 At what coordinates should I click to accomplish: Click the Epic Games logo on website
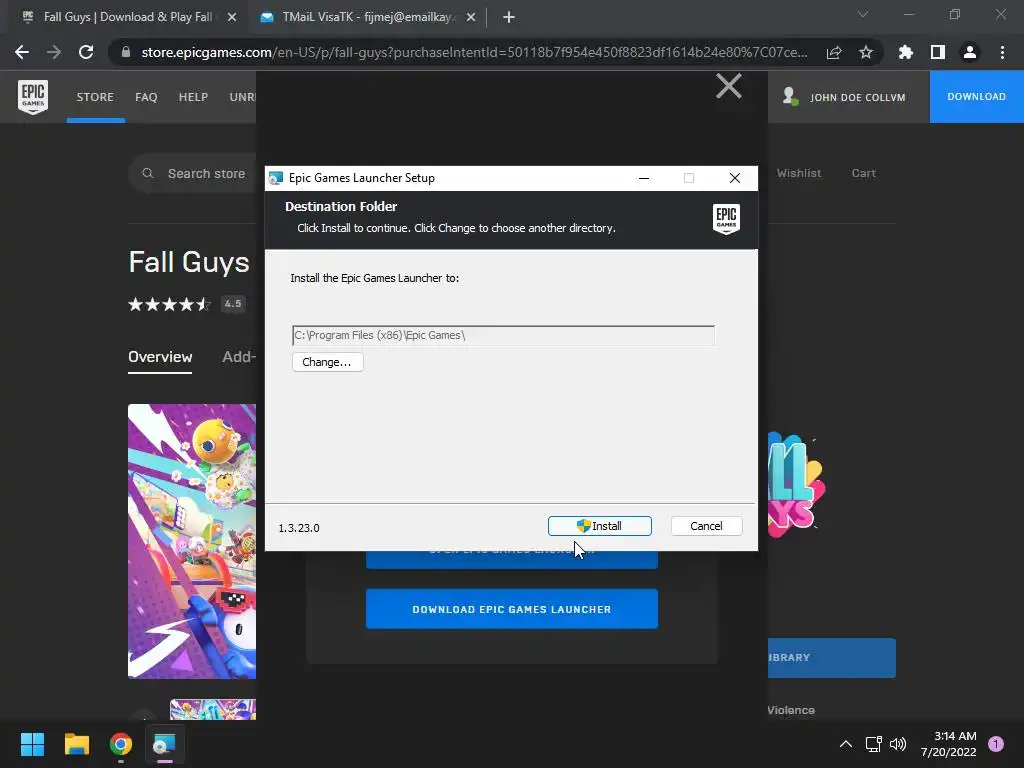point(33,97)
